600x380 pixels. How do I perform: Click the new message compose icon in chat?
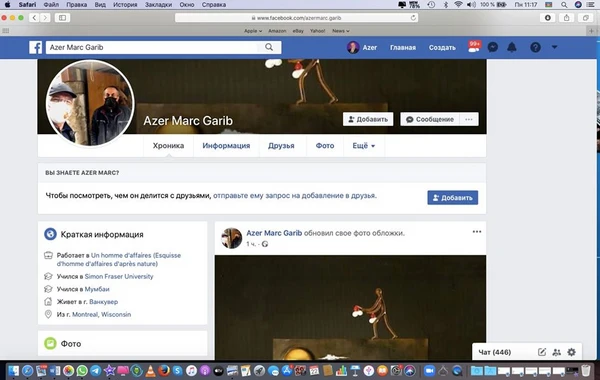(542, 352)
